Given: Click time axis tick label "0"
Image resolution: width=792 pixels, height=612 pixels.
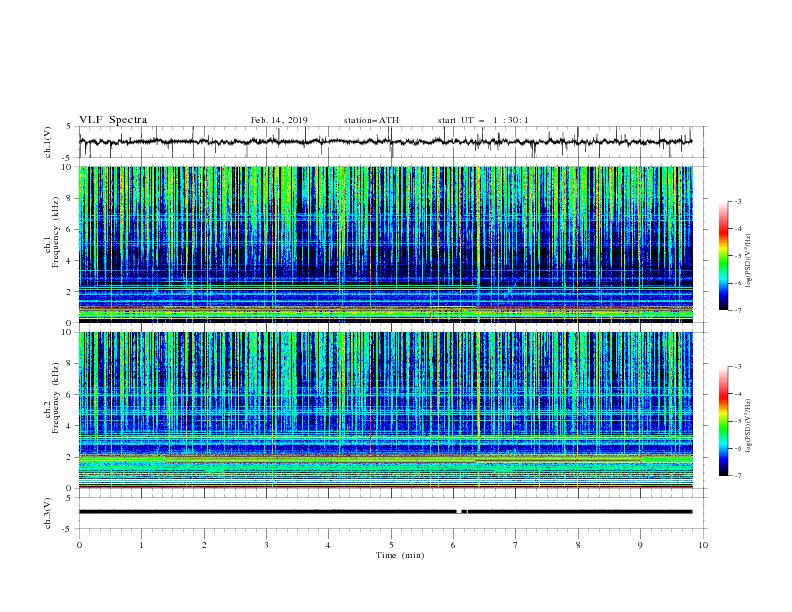Looking at the screenshot, I should coord(79,545).
